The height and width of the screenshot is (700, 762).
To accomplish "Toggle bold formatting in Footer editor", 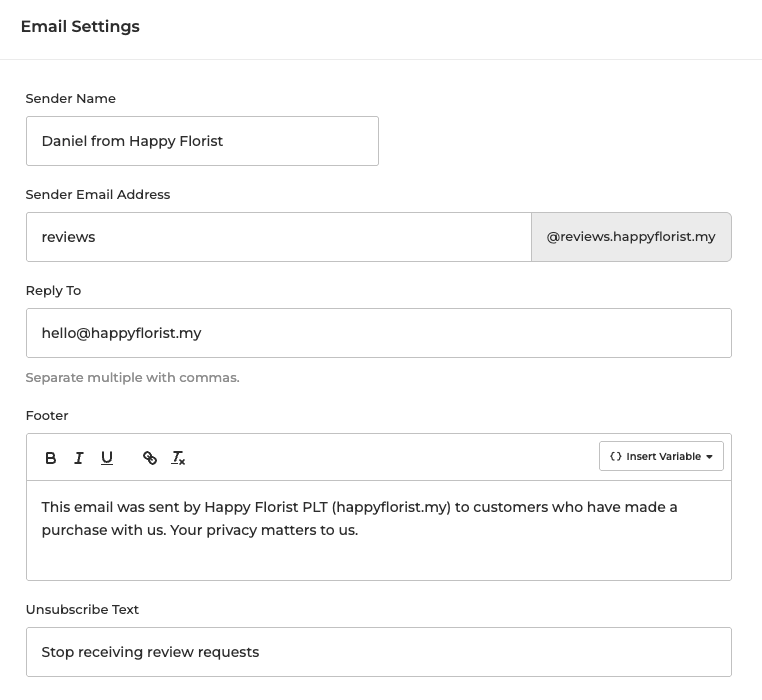I will [51, 458].
